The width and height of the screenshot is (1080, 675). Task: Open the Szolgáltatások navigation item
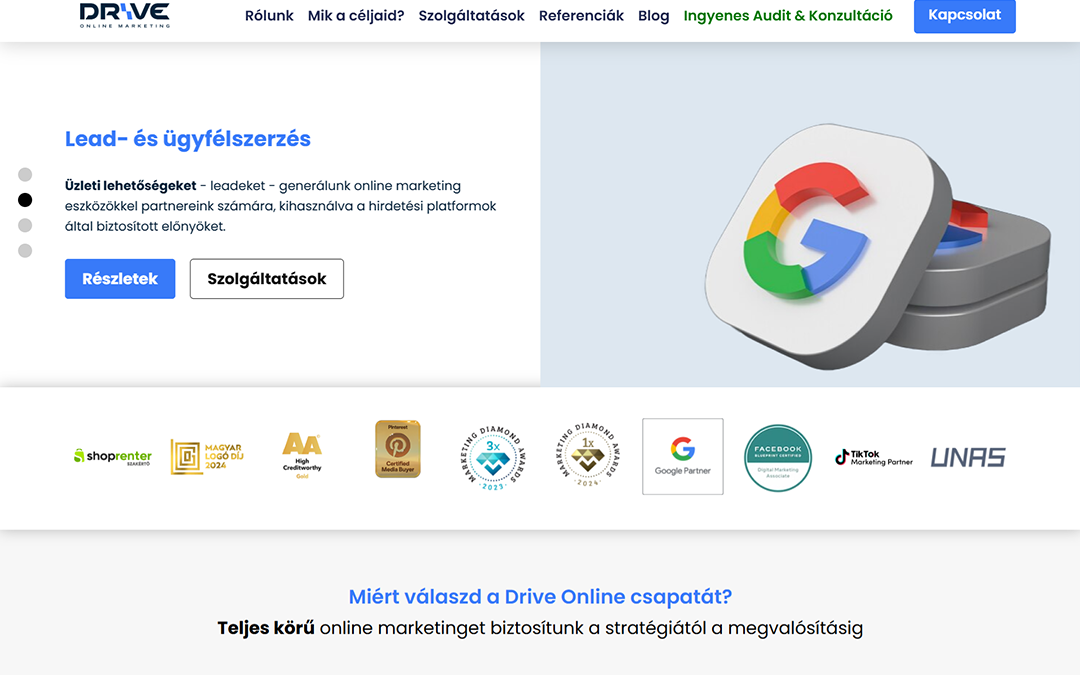click(472, 15)
